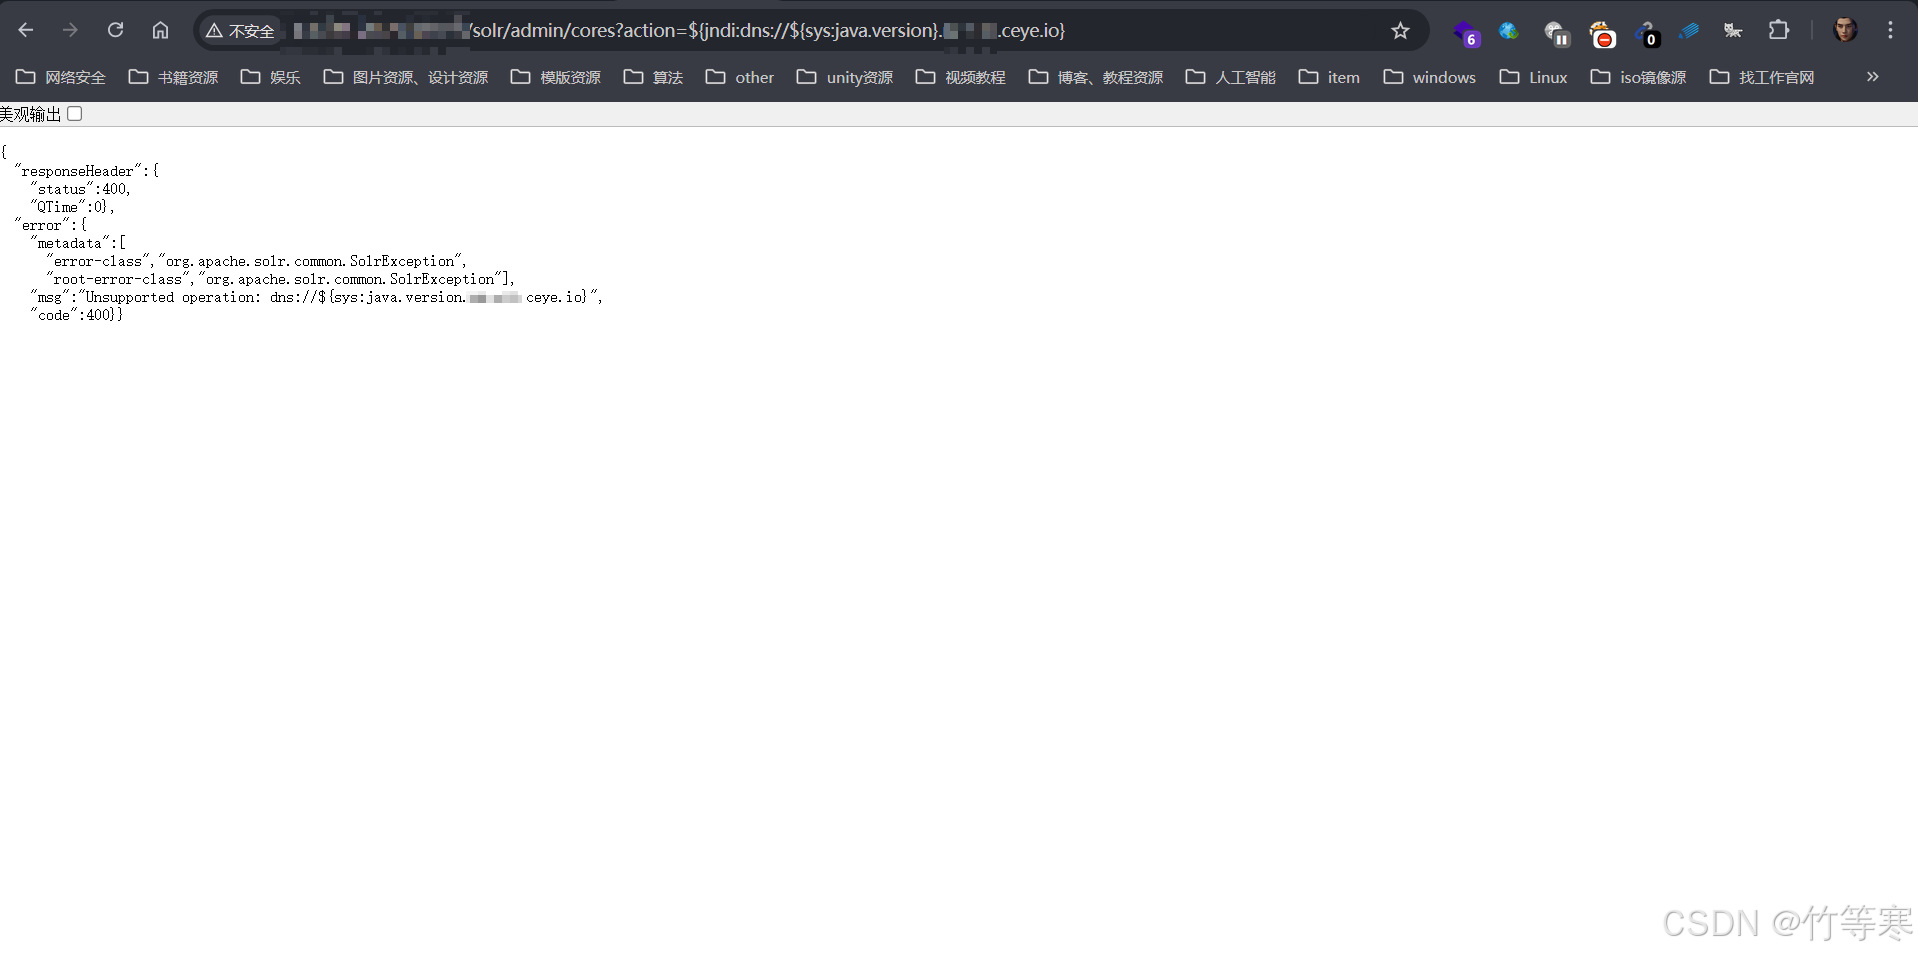Click the "QTime":0 line
This screenshot has height=955, width=1918.
coord(73,207)
